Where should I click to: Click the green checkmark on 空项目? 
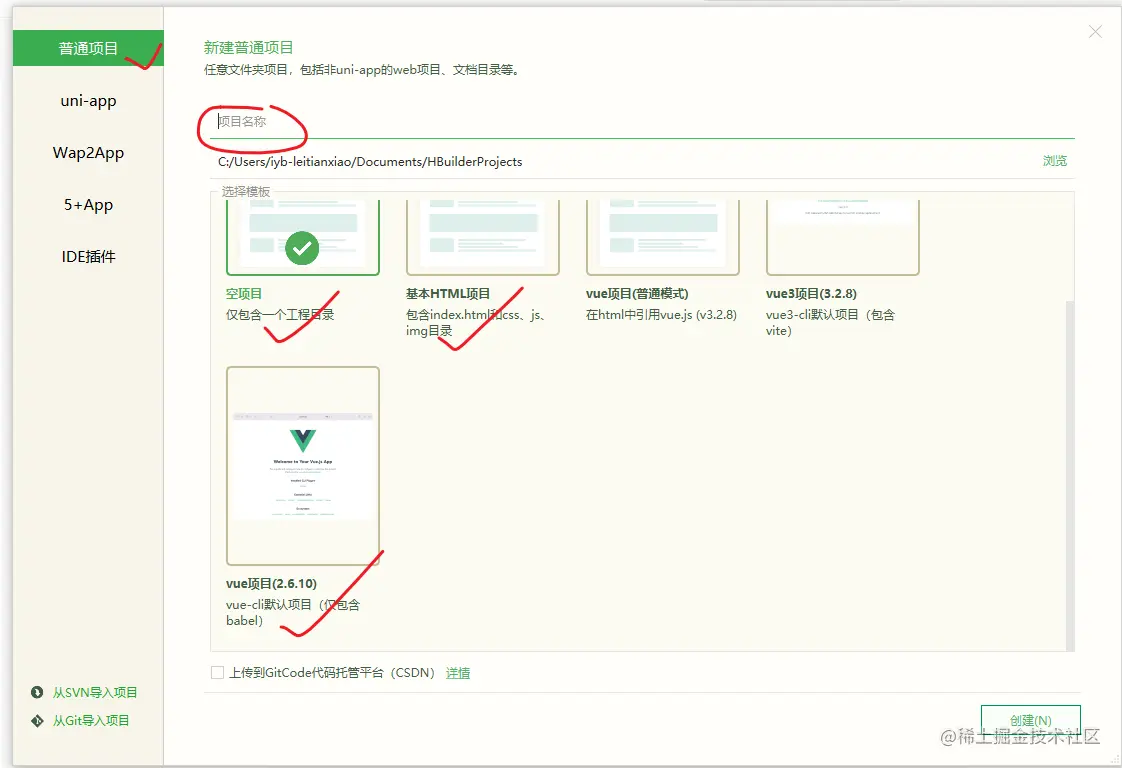[302, 248]
